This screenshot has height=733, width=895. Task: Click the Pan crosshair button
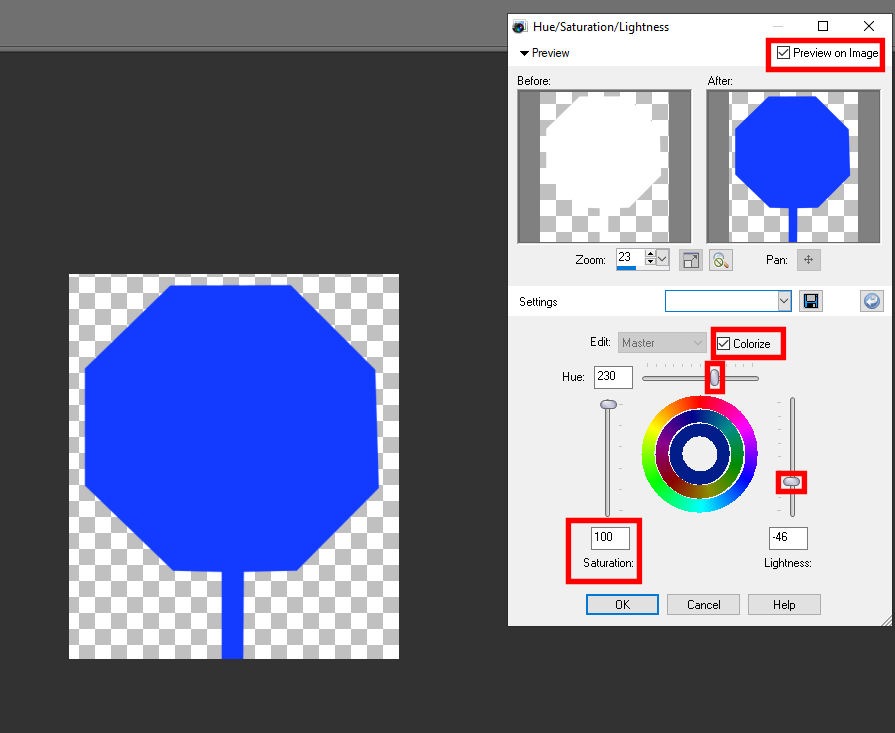click(x=808, y=260)
